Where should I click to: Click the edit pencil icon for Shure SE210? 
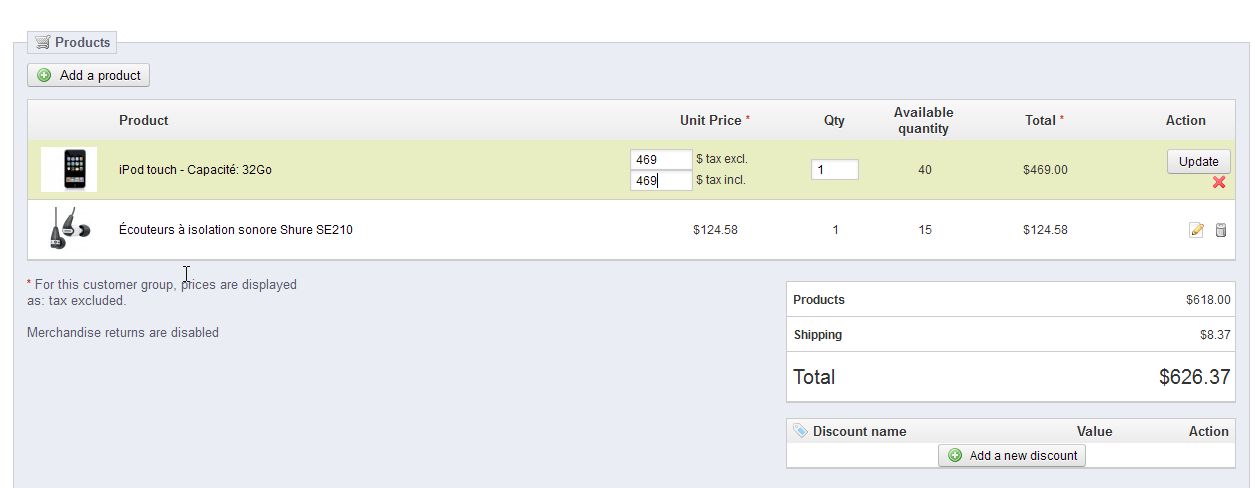pyautogui.click(x=1196, y=230)
